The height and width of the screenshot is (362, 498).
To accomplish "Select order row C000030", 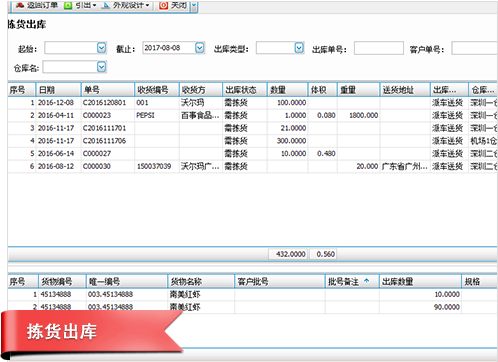I will [252, 166].
